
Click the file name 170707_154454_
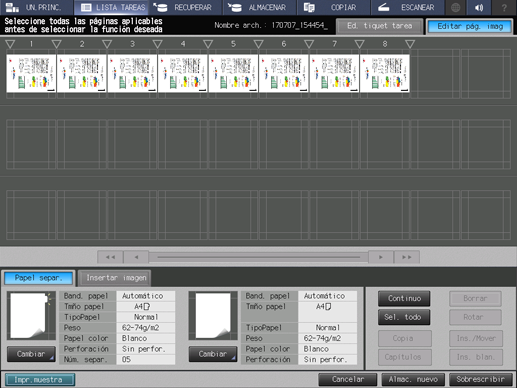[299, 25]
